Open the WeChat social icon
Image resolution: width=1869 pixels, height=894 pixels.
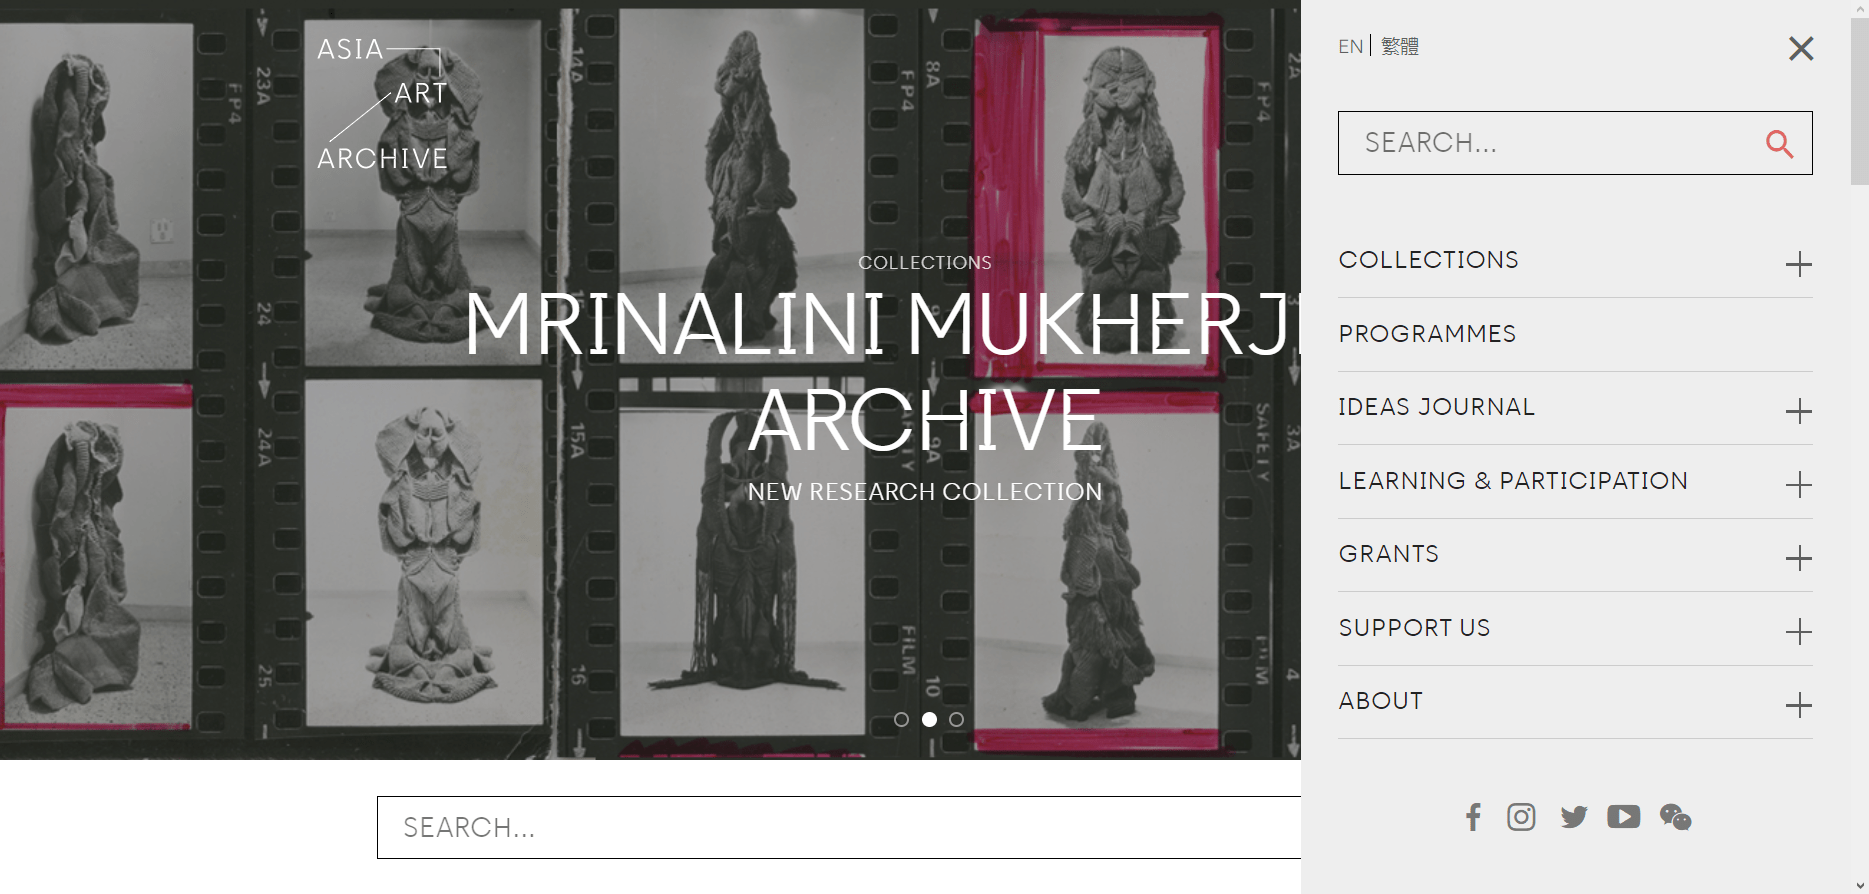tap(1676, 817)
